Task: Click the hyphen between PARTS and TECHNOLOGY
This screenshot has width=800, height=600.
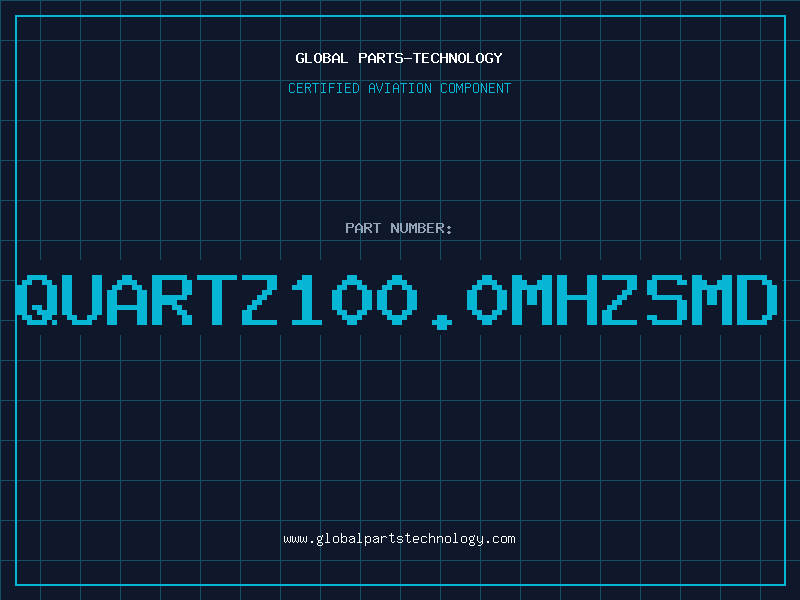Action: click(407, 58)
